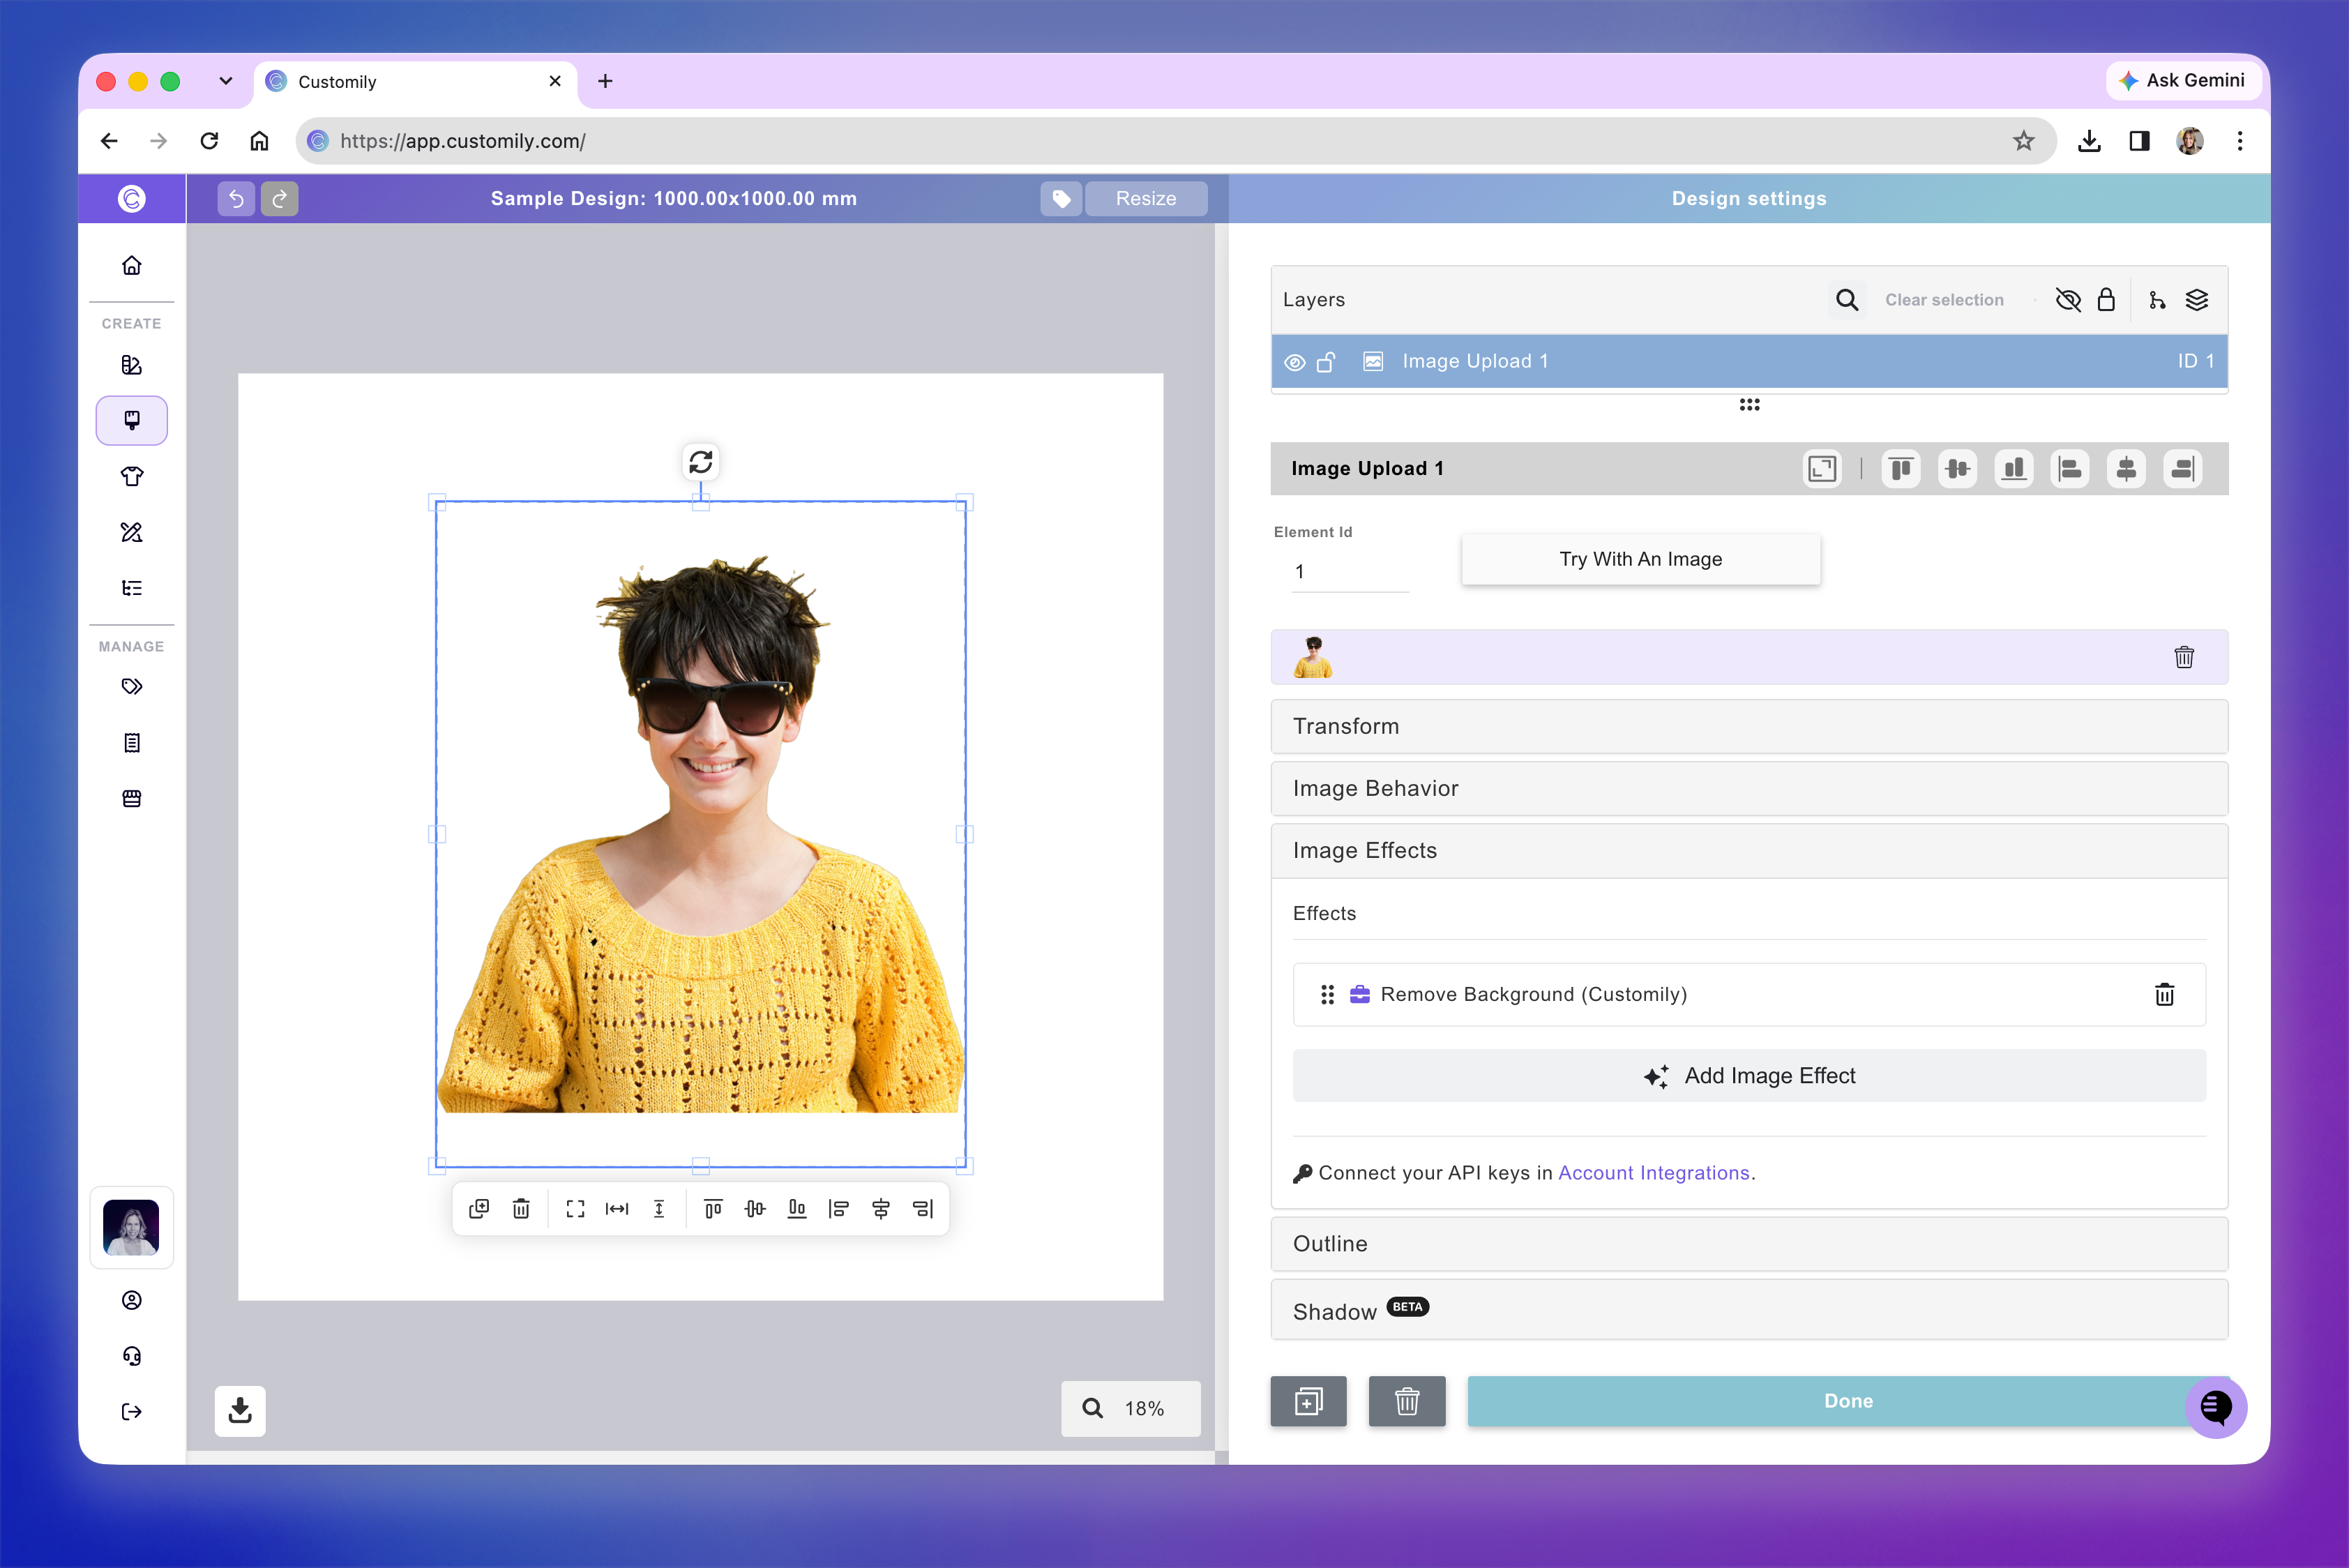Select the Image Upload 1 layer row

pos(1749,361)
